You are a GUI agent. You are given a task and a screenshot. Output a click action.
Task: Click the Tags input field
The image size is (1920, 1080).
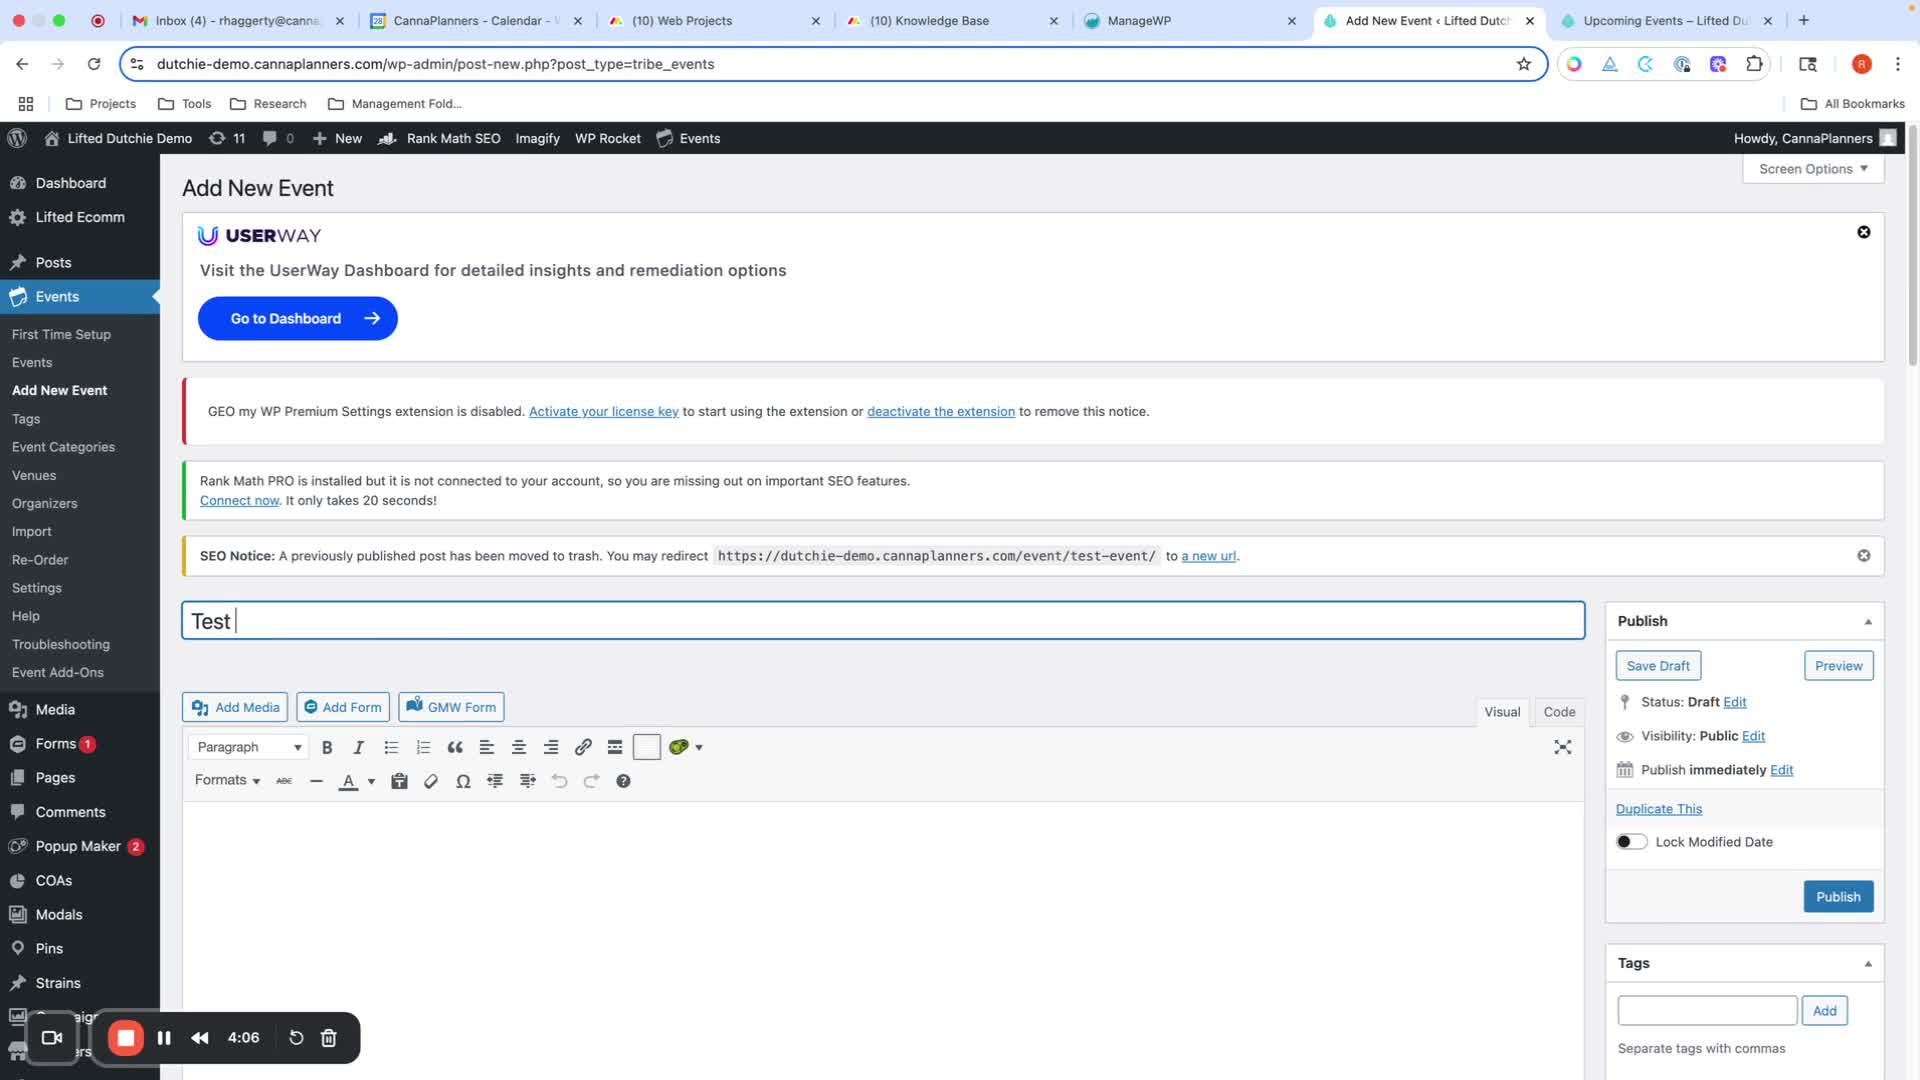(1706, 1011)
